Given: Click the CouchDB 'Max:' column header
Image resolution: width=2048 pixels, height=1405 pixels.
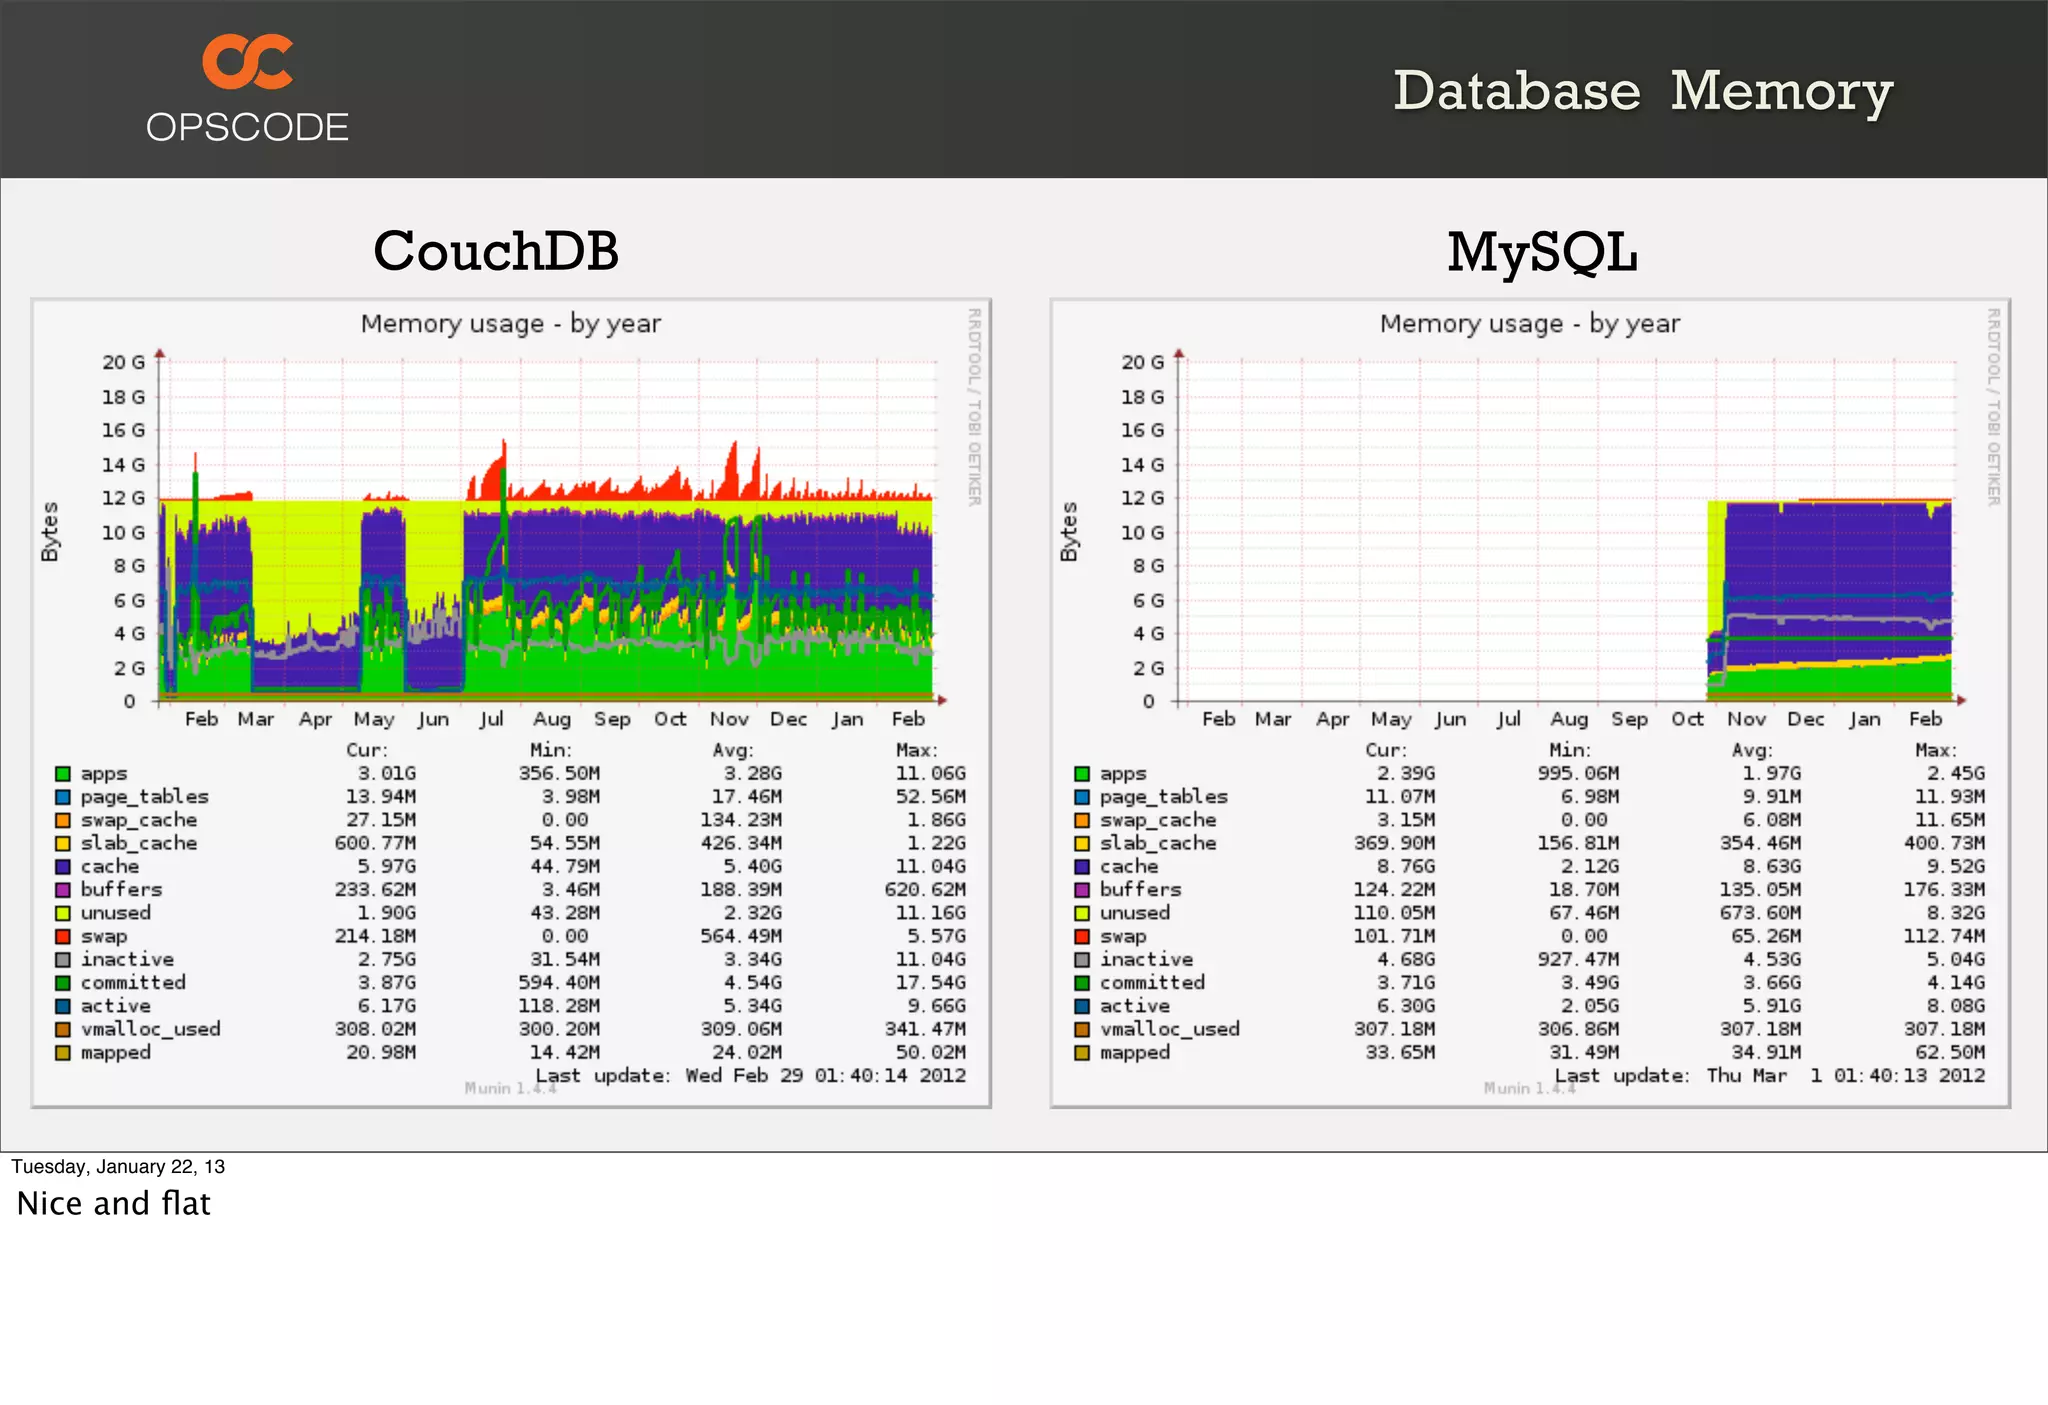Looking at the screenshot, I should pos(917,750).
